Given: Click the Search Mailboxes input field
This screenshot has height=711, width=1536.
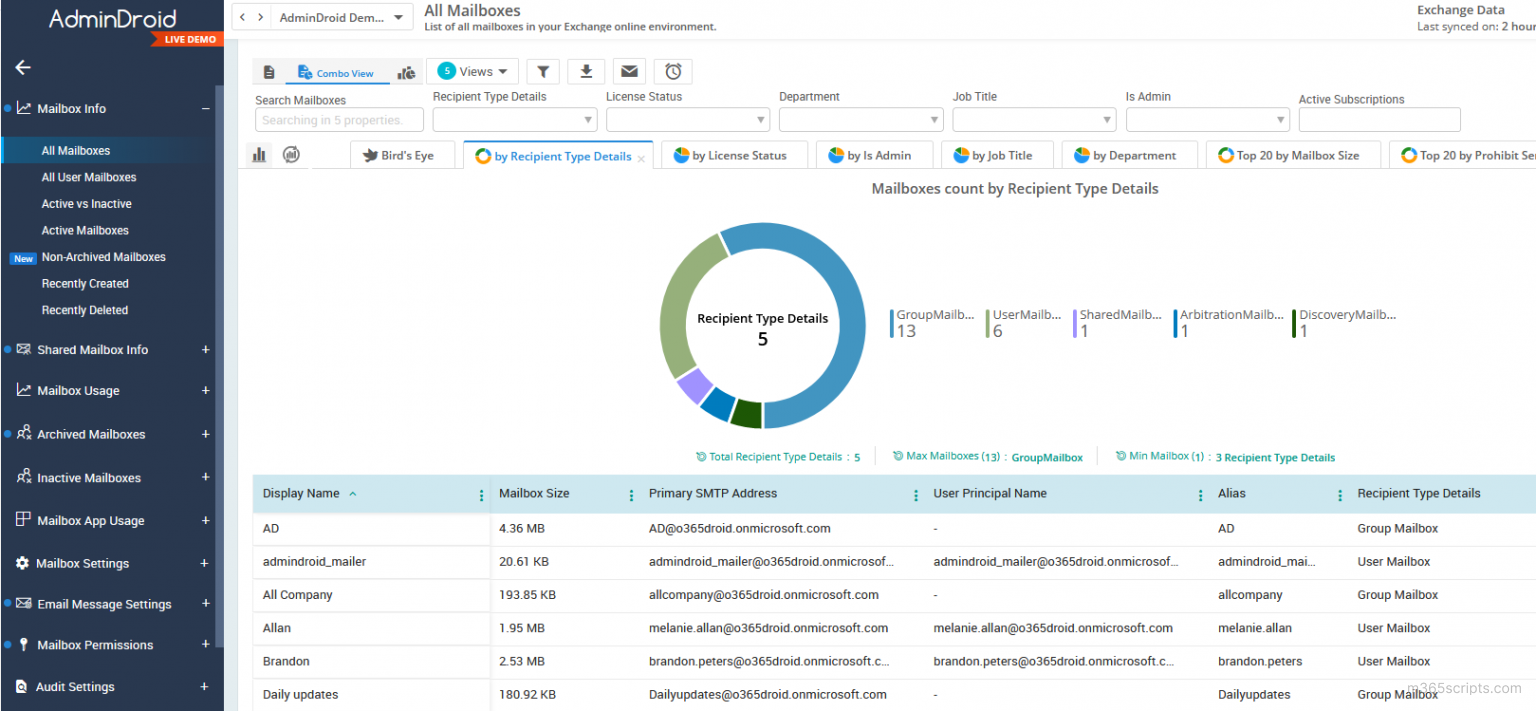Looking at the screenshot, I should point(339,120).
